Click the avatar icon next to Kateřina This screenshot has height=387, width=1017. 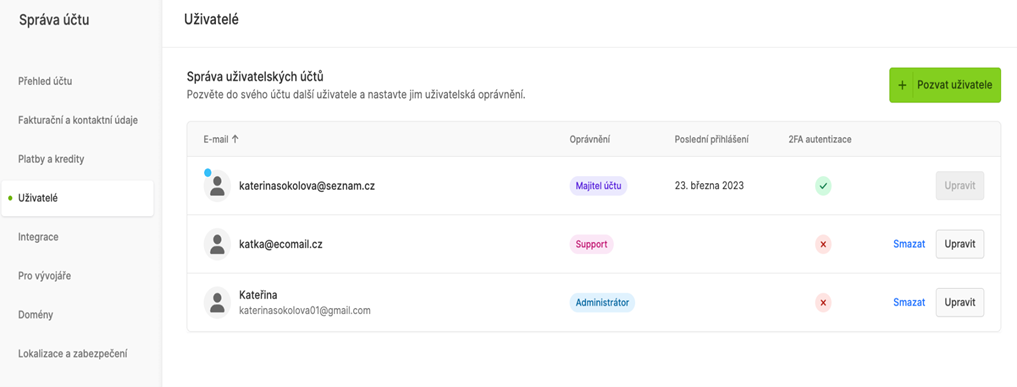(217, 303)
